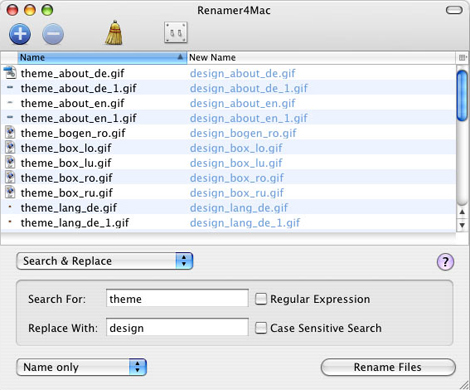The height and width of the screenshot is (390, 470).
Task: Open the switches preferences toolbar icon
Action: point(176,33)
